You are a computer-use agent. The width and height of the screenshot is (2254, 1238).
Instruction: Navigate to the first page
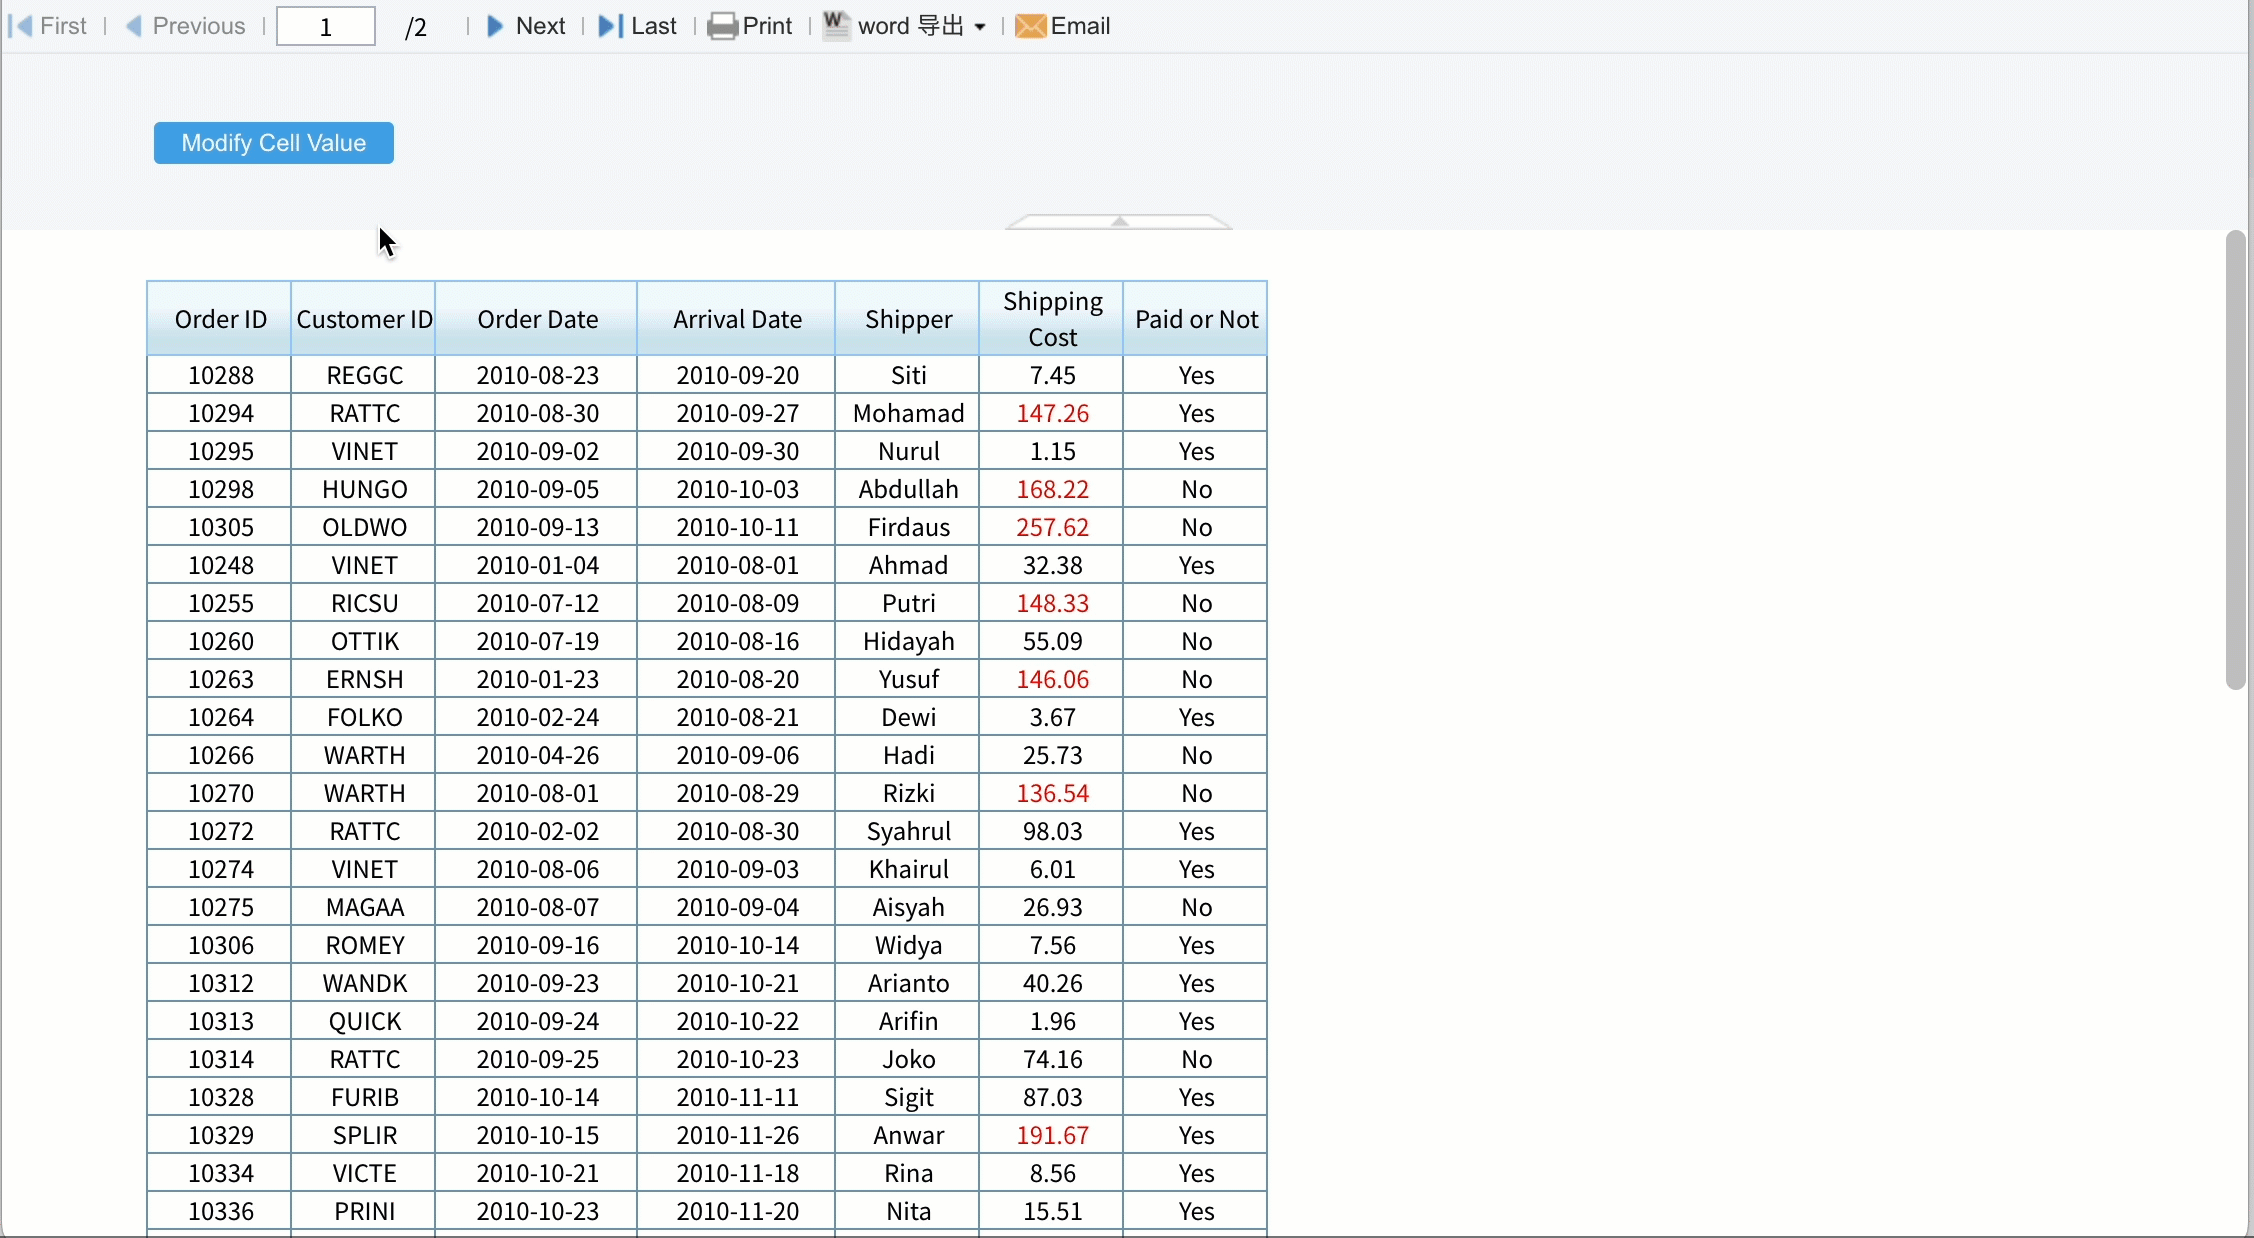pos(50,26)
